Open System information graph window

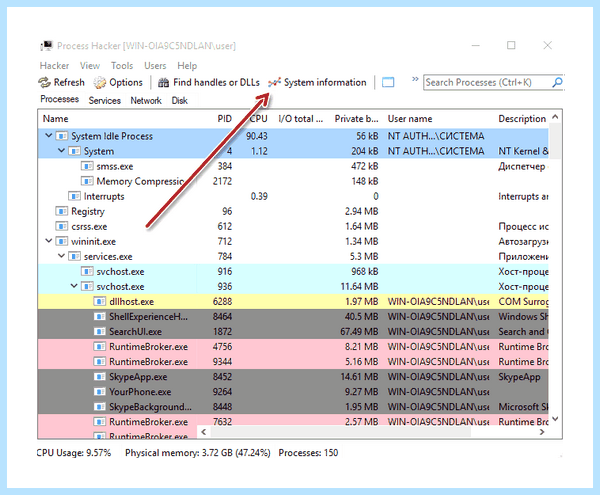pos(317,83)
